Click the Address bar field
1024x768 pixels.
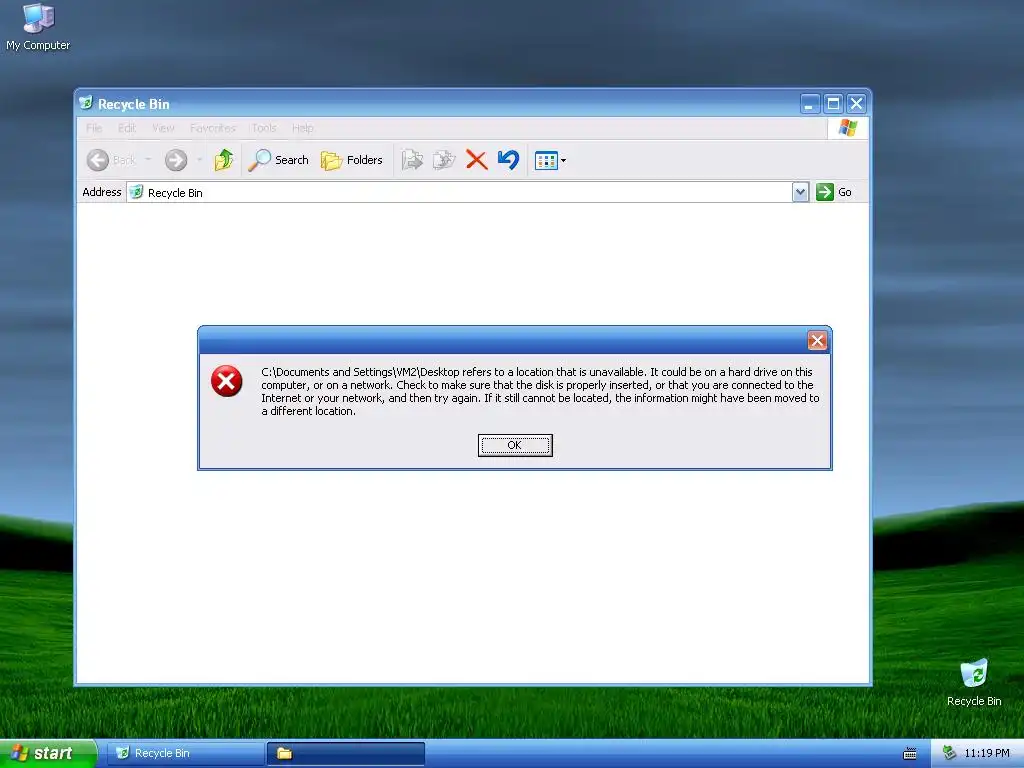tap(460, 192)
